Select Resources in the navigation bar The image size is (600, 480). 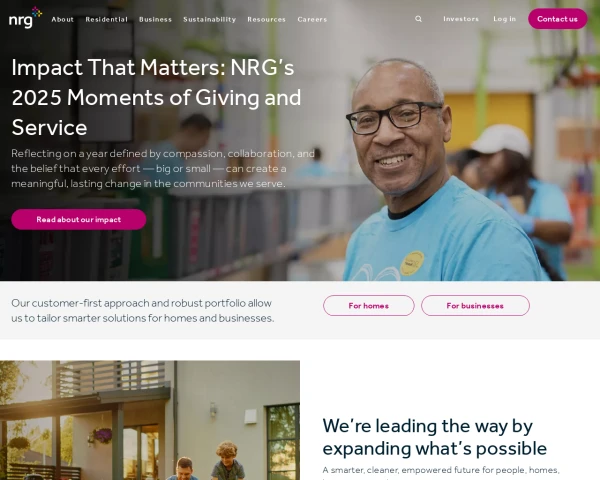click(266, 19)
